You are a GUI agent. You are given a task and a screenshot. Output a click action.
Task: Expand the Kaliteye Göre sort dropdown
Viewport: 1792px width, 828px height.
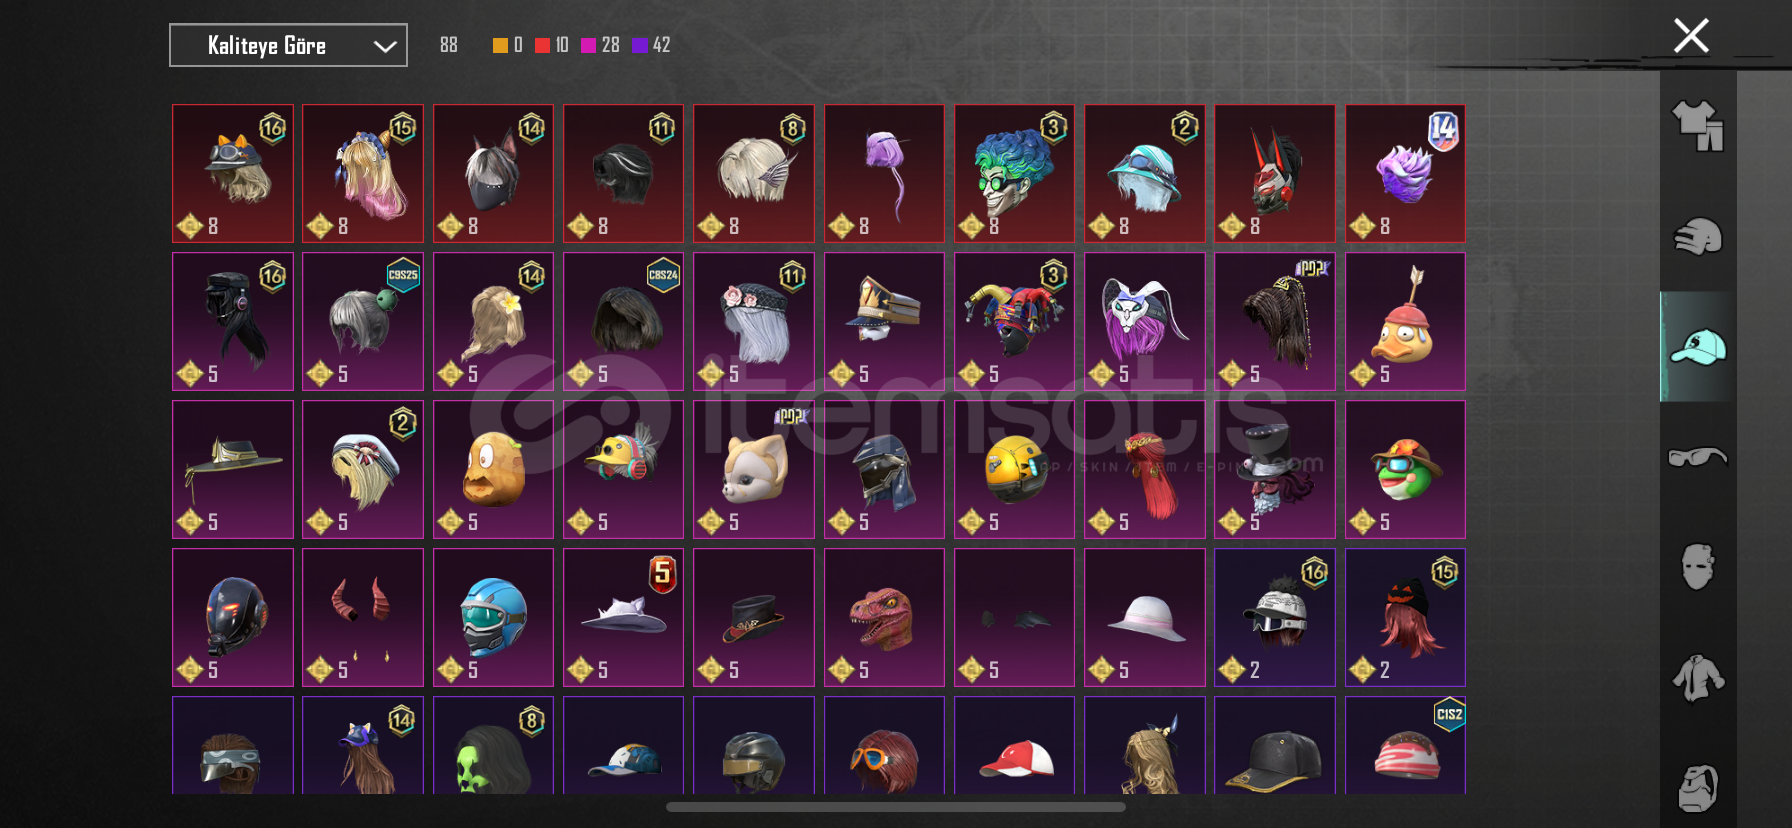click(288, 45)
